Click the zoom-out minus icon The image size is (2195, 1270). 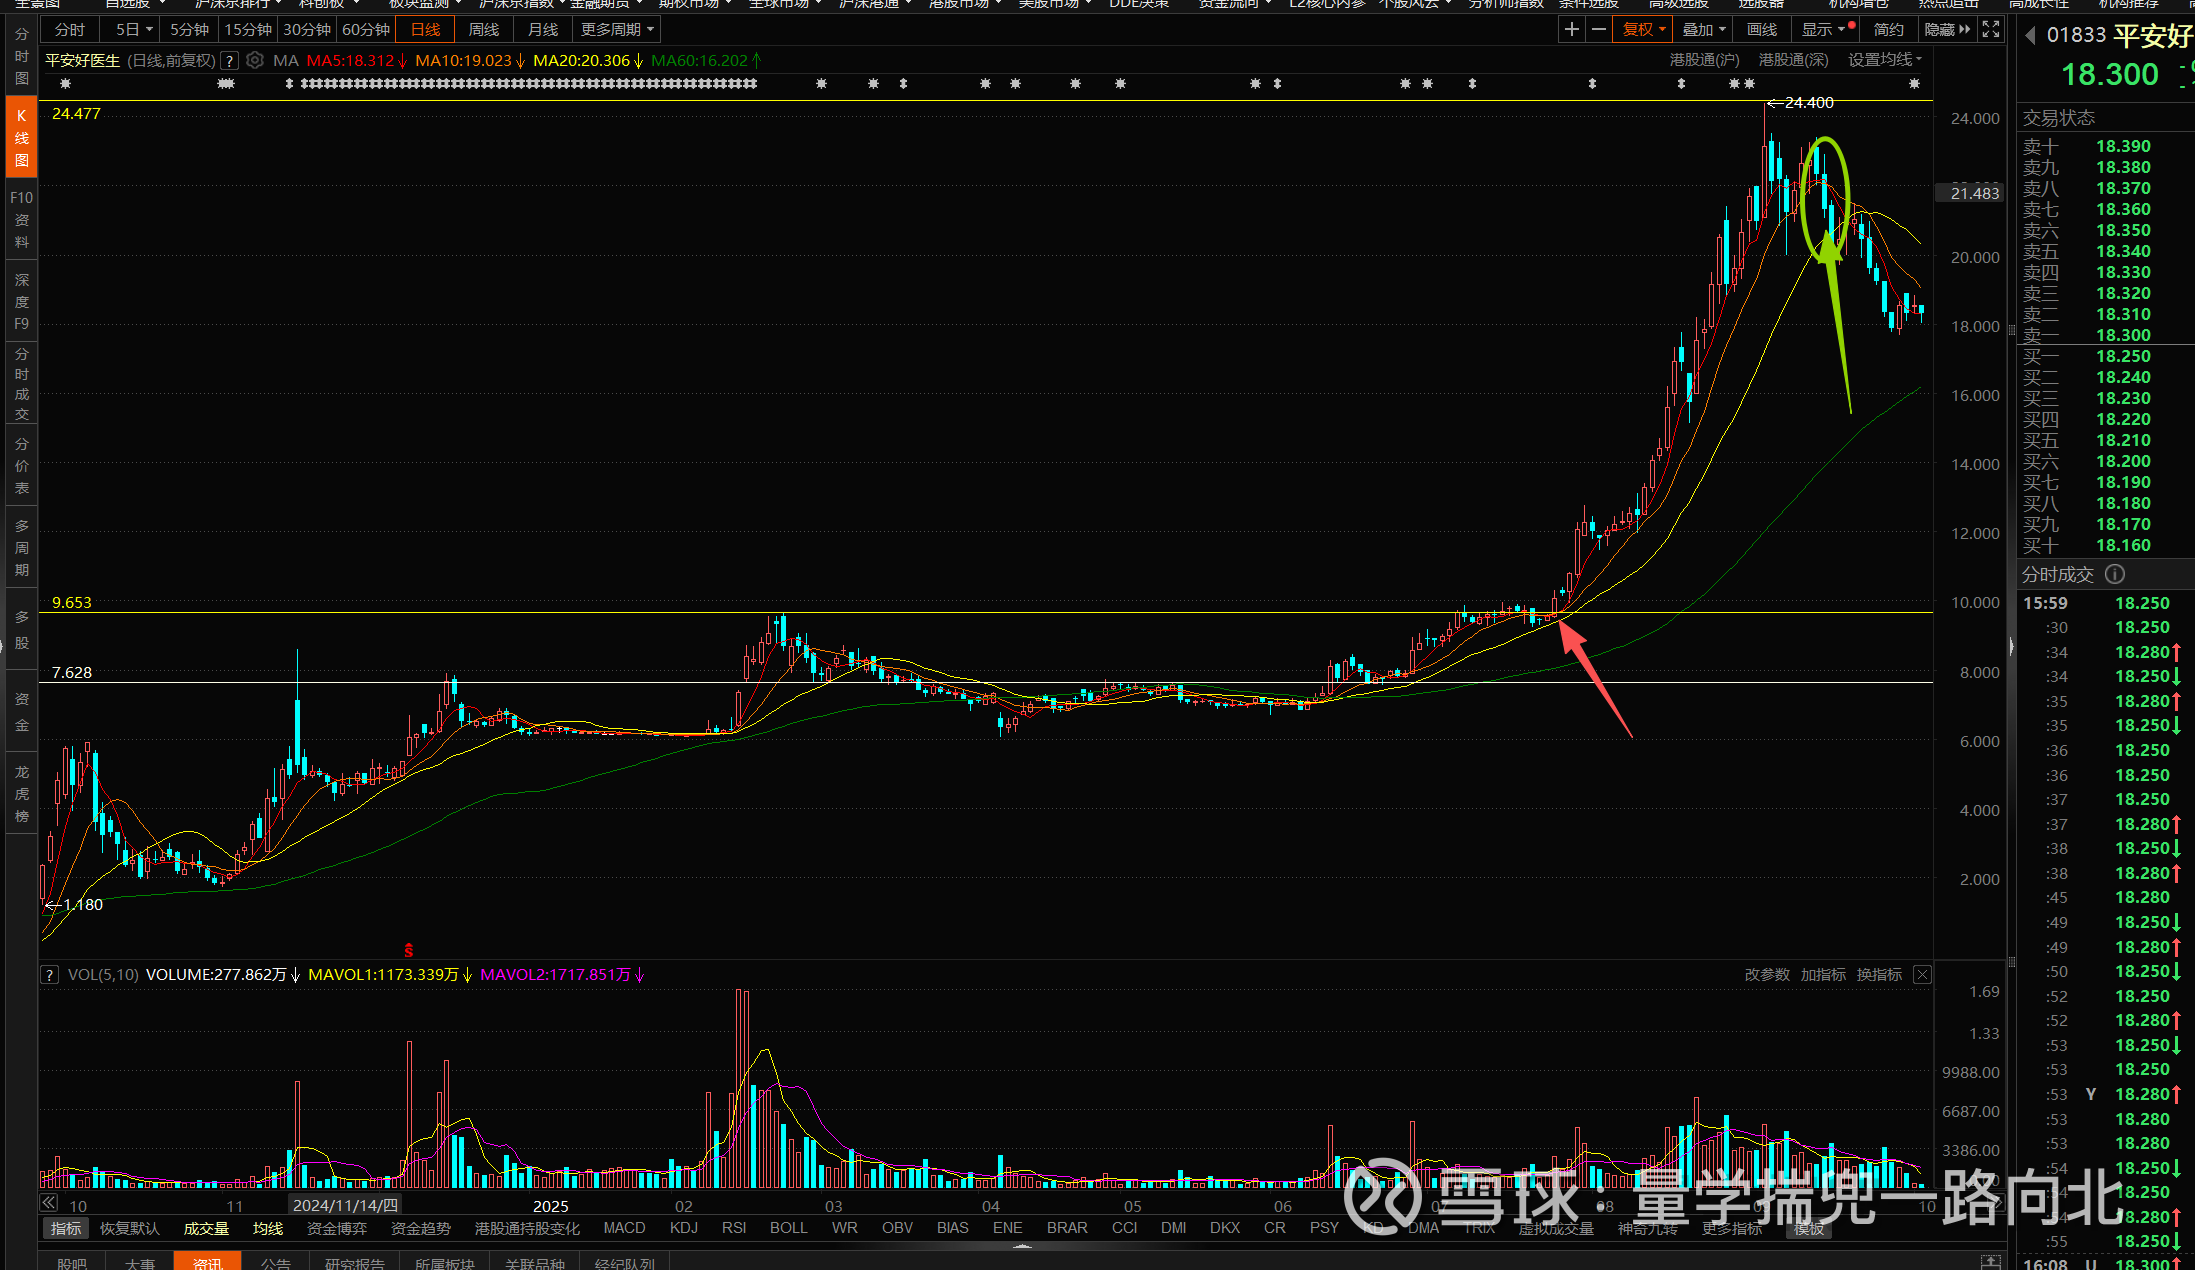[1598, 29]
